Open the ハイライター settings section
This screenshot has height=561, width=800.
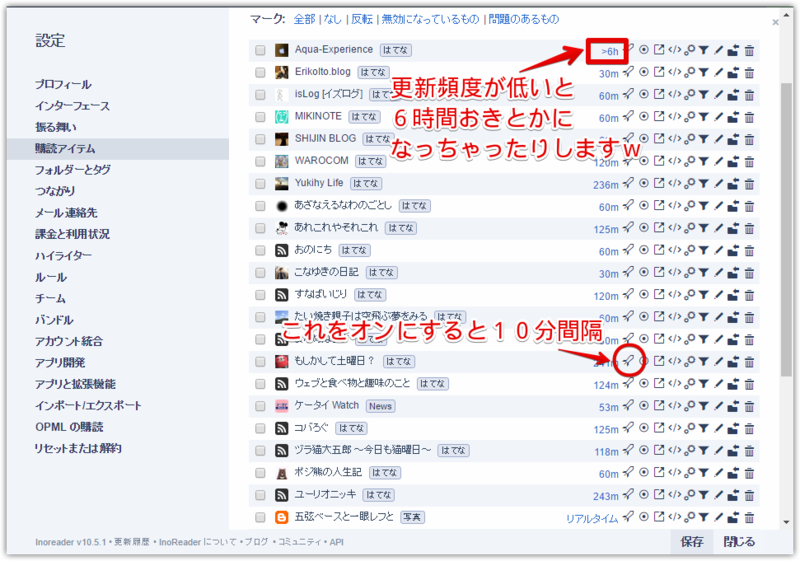(63, 256)
